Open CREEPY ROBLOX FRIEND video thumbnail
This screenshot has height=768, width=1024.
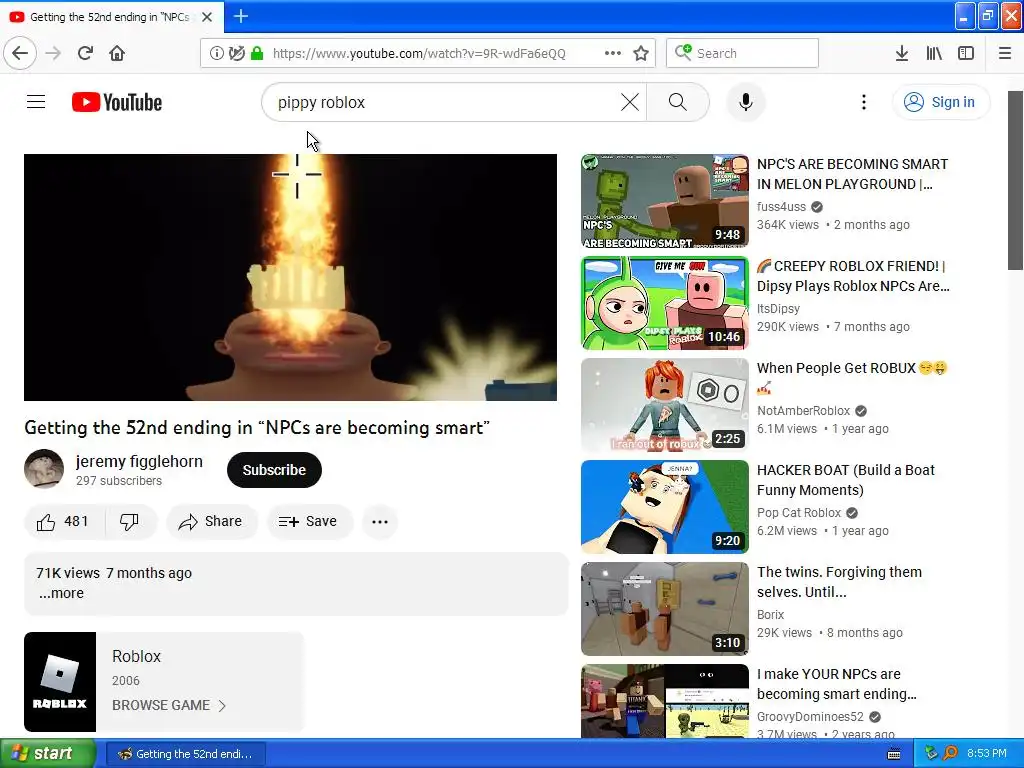pyautogui.click(x=665, y=303)
